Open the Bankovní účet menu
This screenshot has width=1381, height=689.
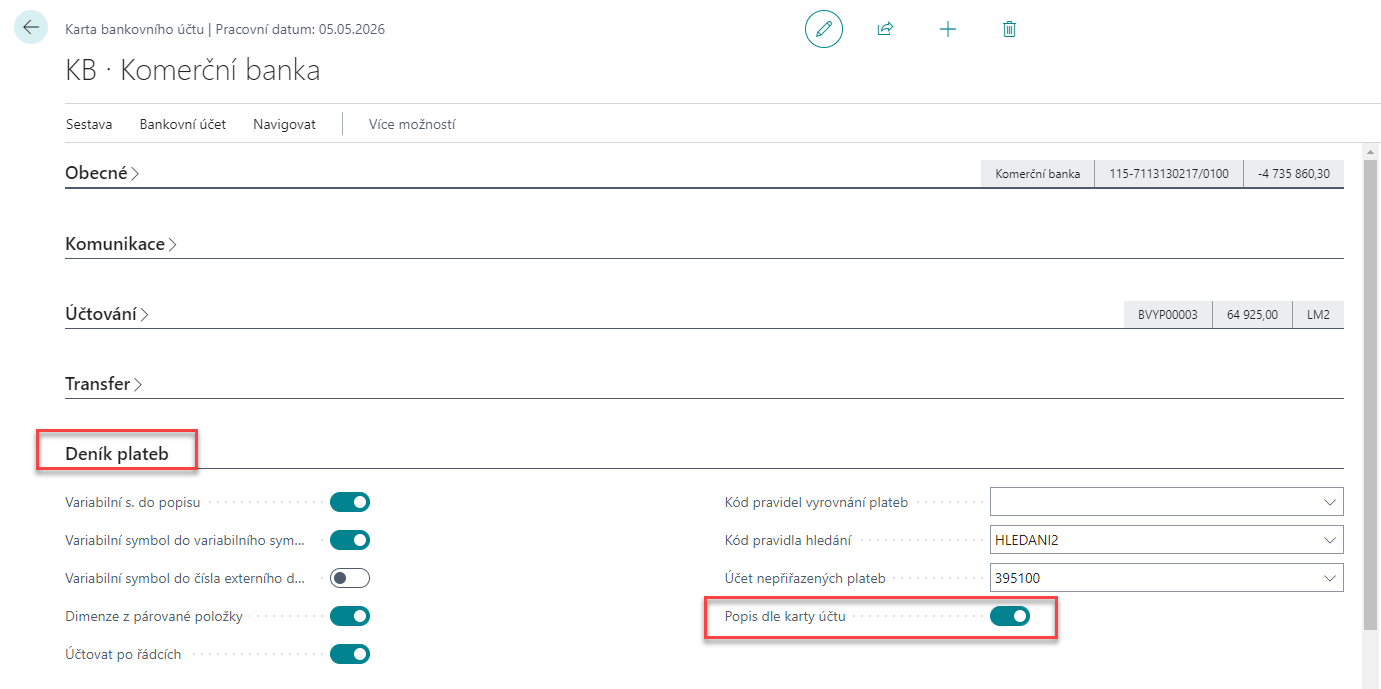[183, 124]
